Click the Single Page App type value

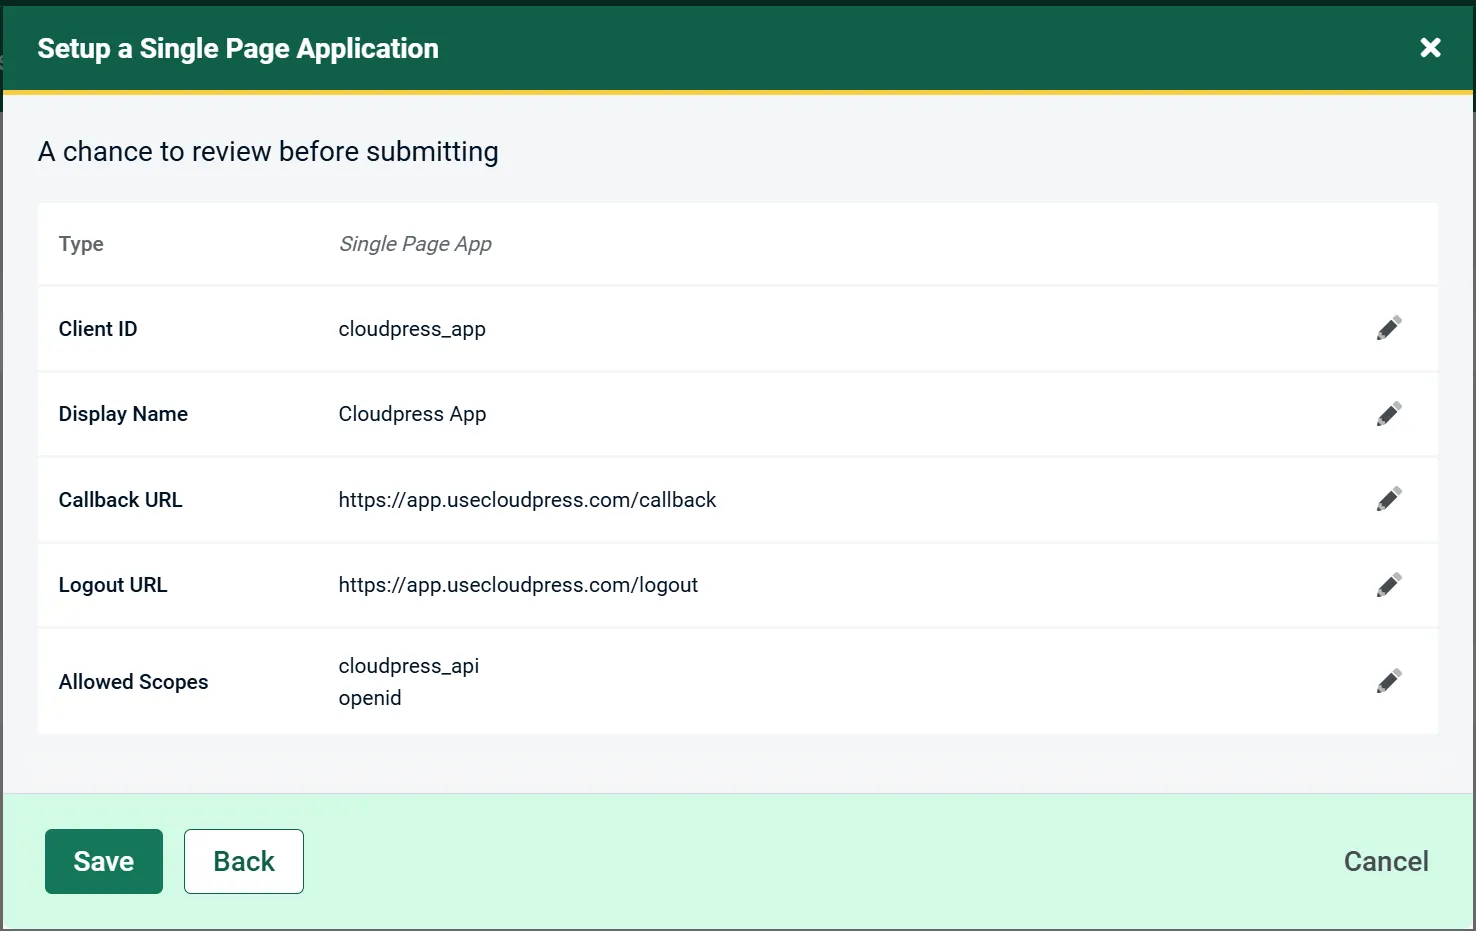click(415, 243)
